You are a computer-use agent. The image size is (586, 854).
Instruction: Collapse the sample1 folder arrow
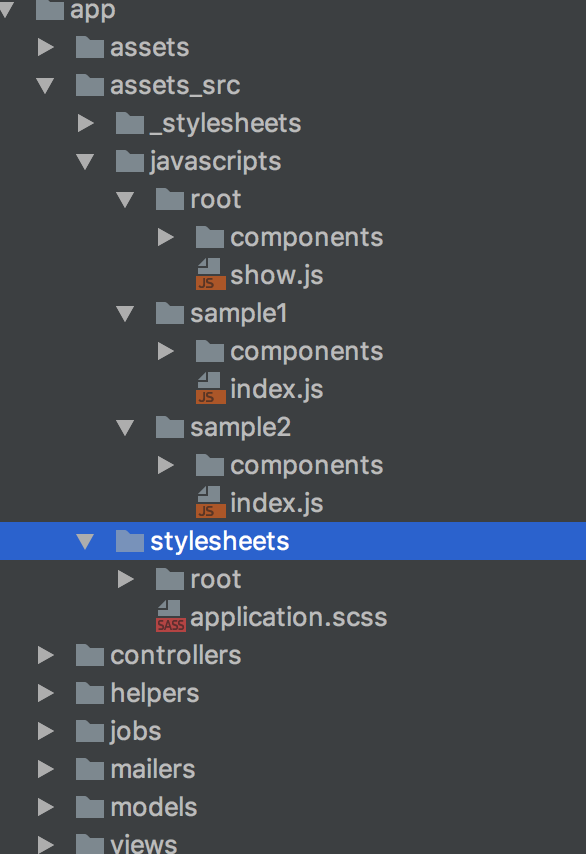click(125, 314)
